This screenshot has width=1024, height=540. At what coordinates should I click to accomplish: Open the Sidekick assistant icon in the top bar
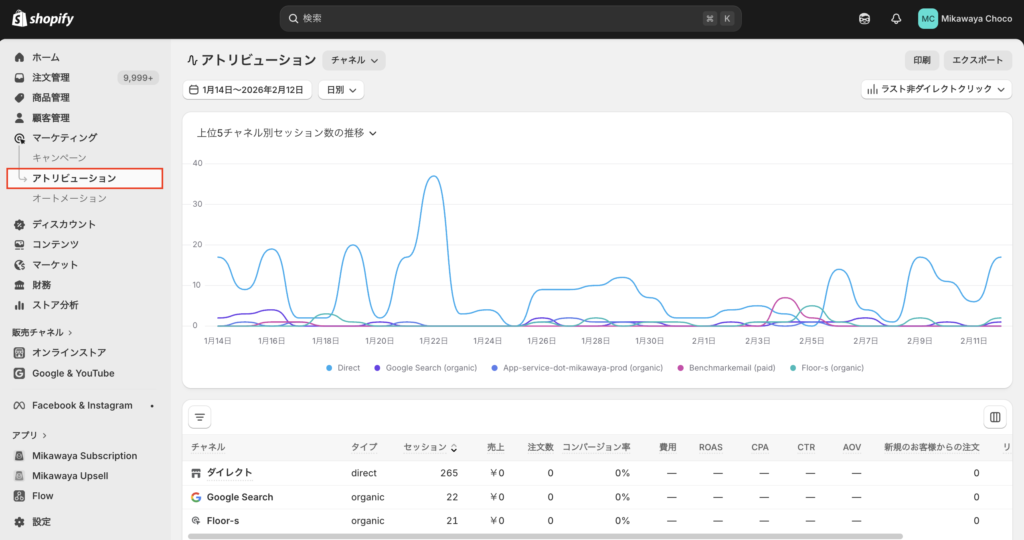point(864,19)
